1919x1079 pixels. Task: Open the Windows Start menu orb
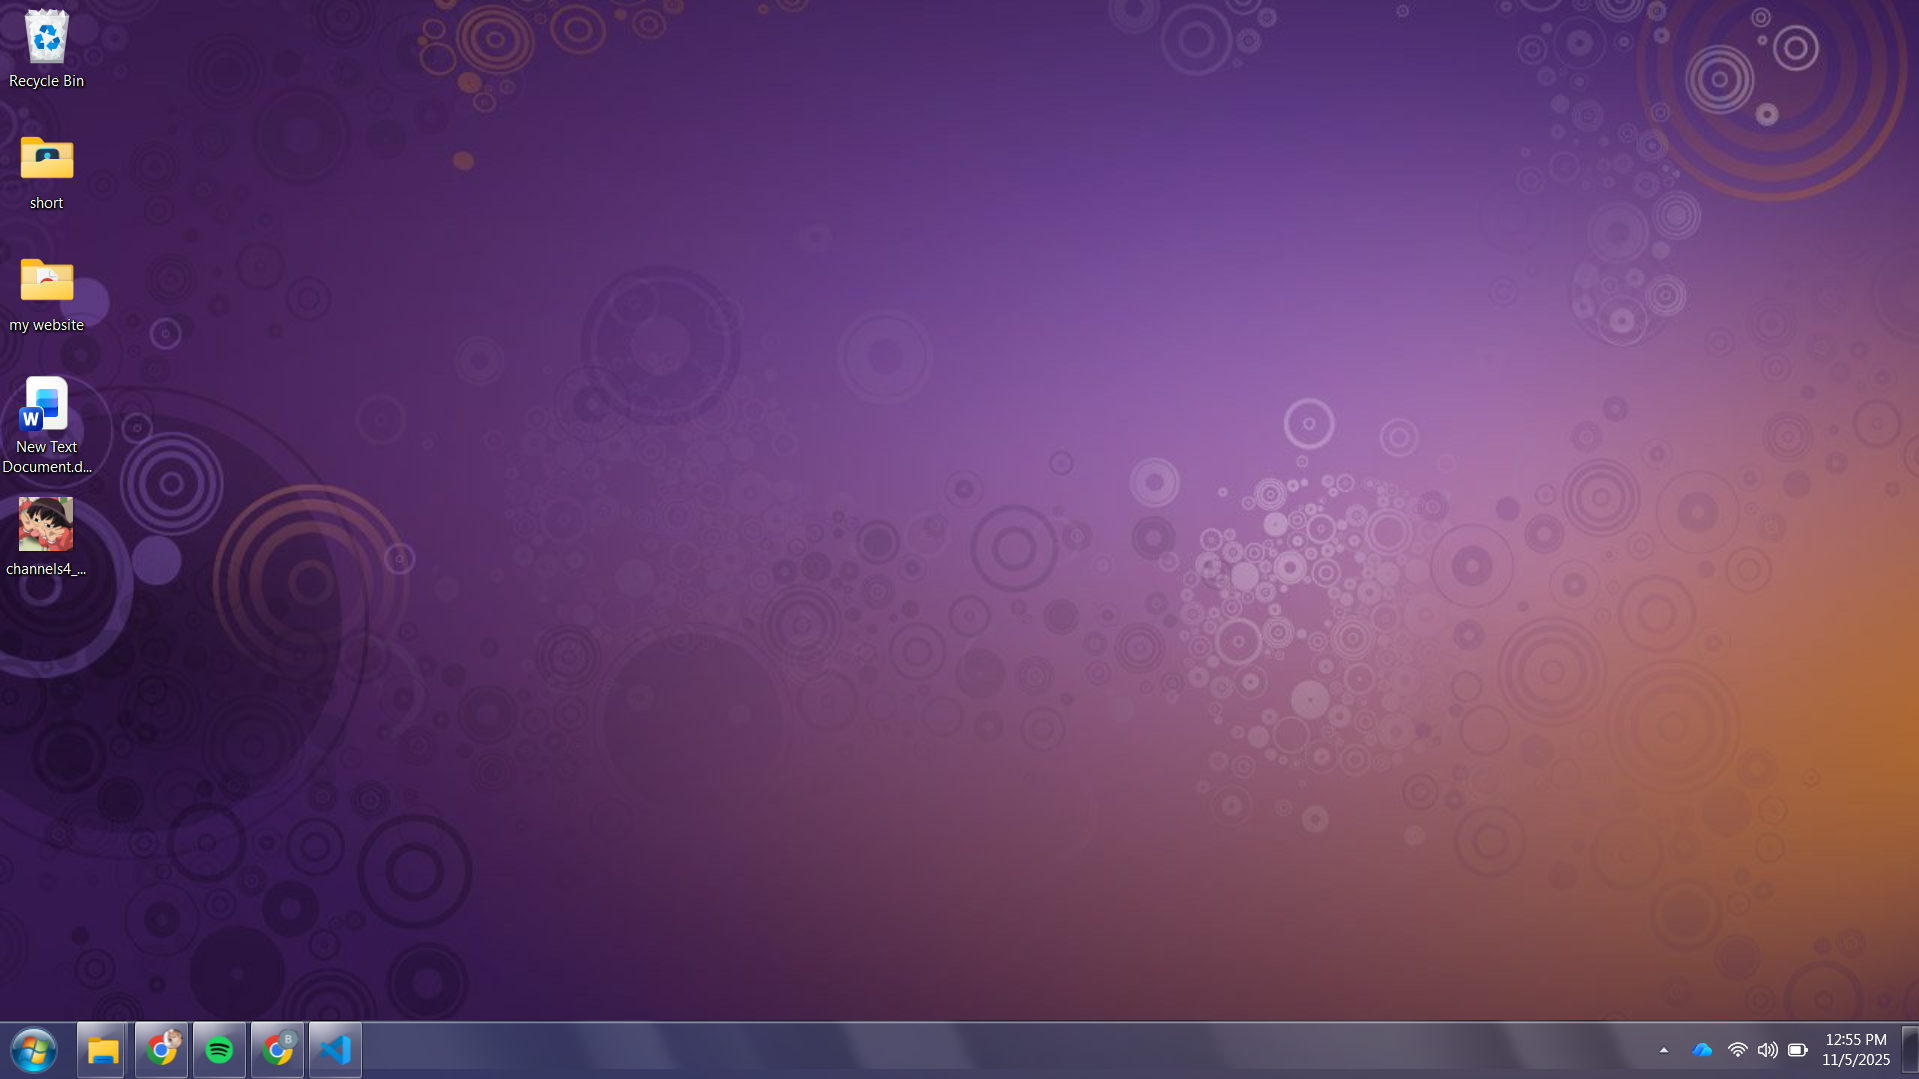pyautogui.click(x=33, y=1050)
